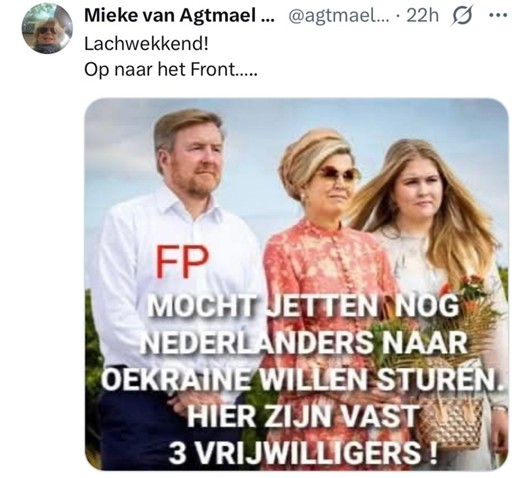Click the "OEKRAINE WILLEN STUREN." caption line

pos(303,380)
